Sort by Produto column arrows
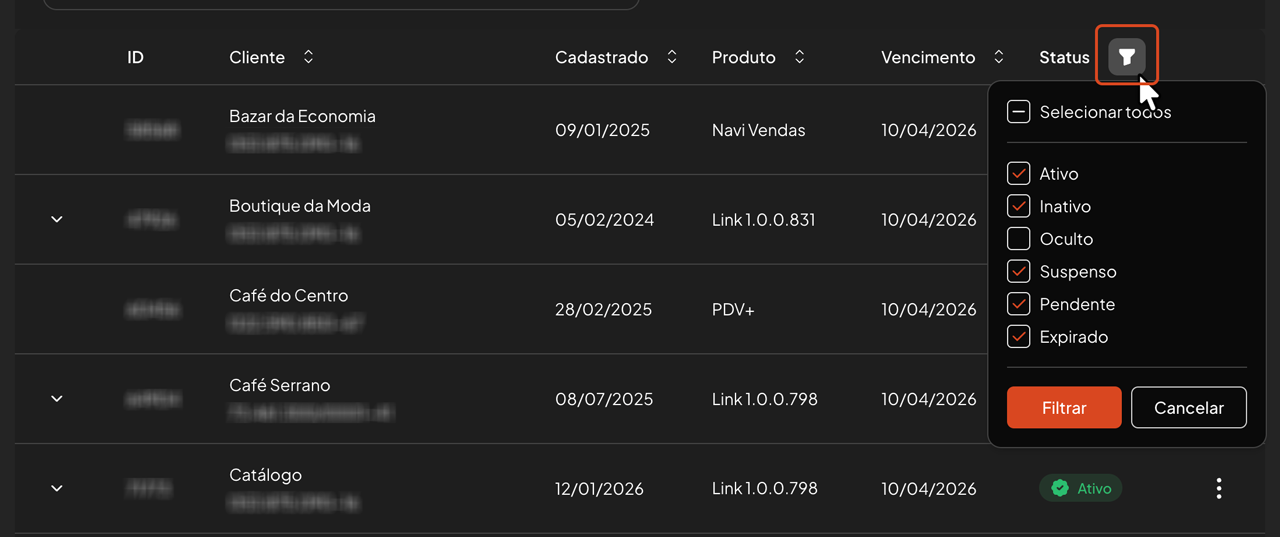1280x537 pixels. pos(799,57)
